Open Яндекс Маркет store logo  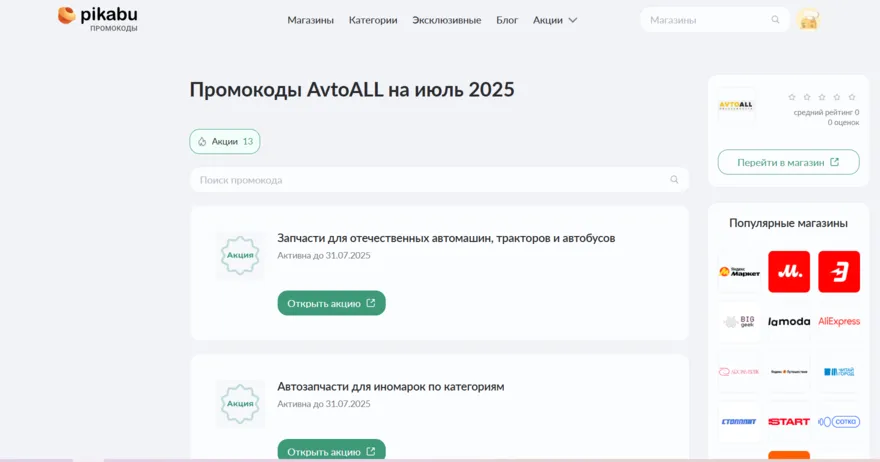739,272
